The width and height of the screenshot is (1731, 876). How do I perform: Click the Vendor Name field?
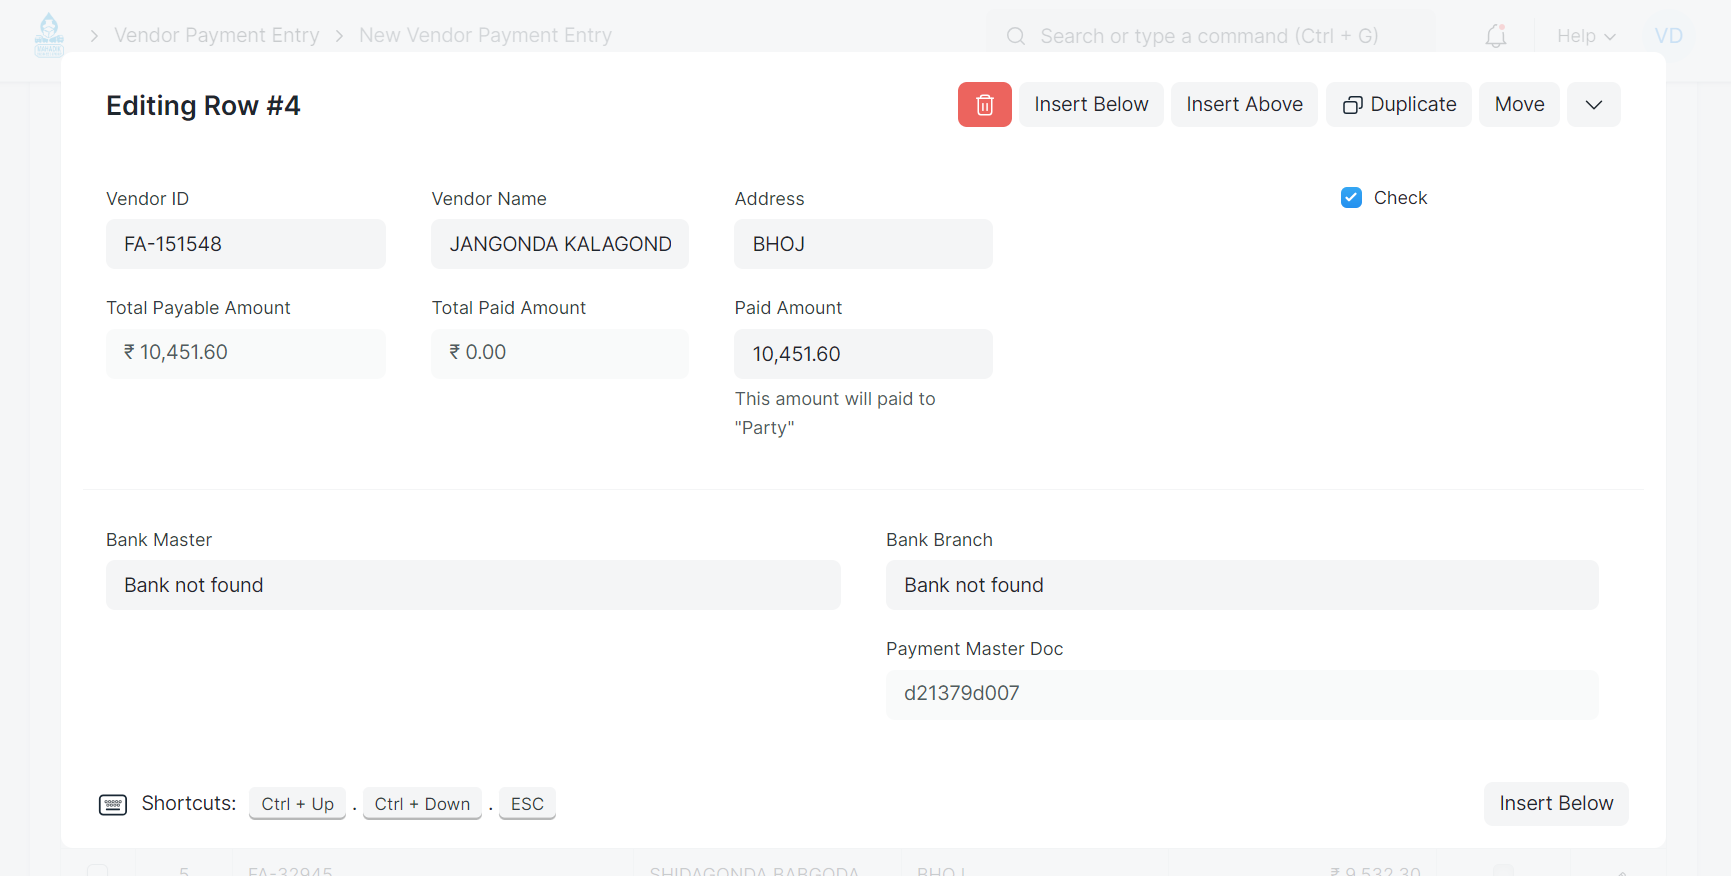pos(560,244)
